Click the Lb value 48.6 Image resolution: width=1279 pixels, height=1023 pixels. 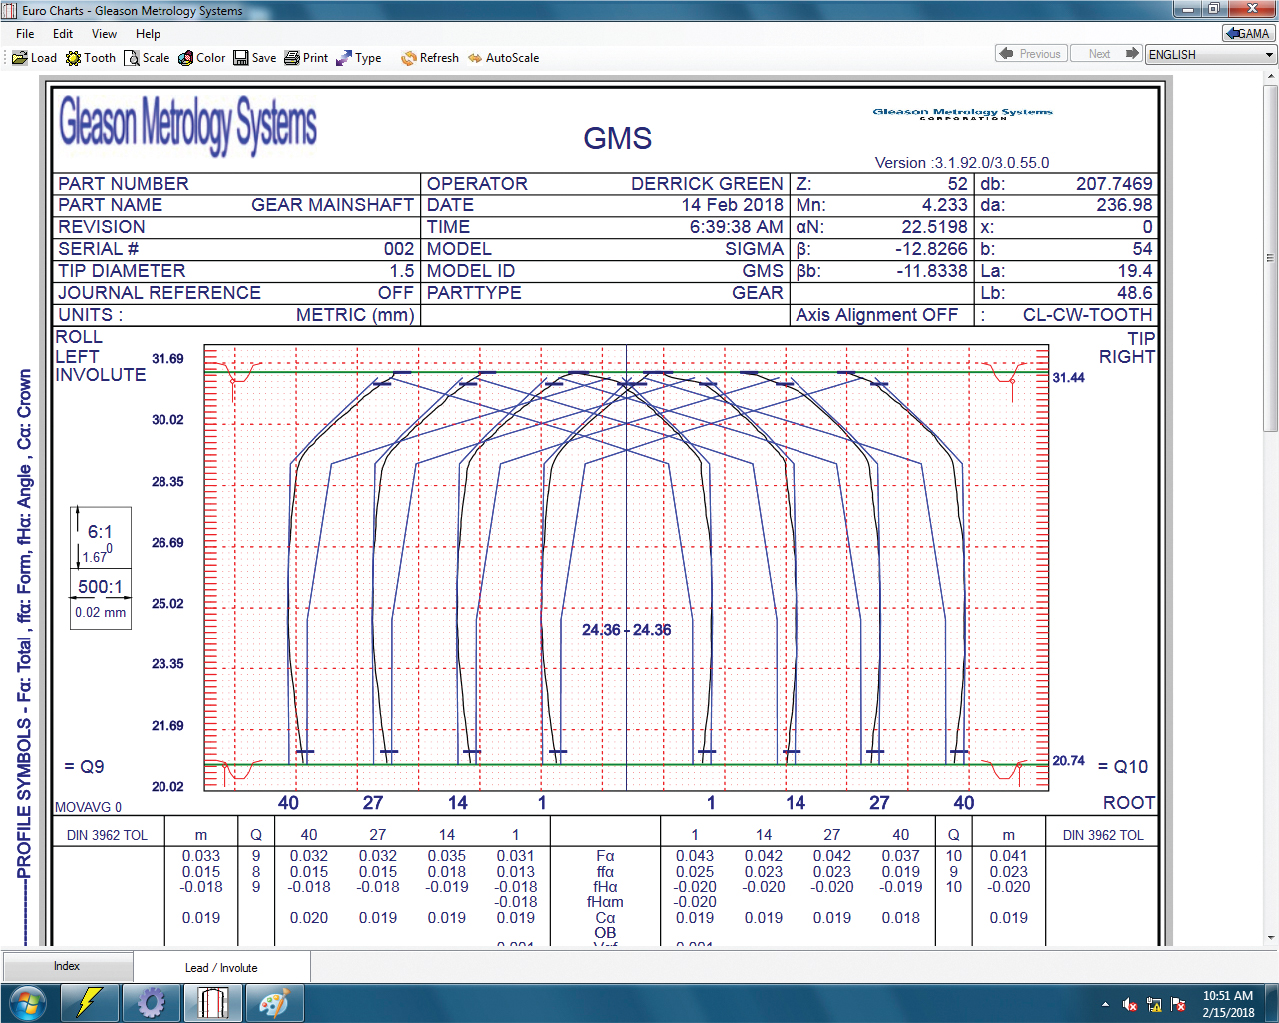coord(1135,293)
